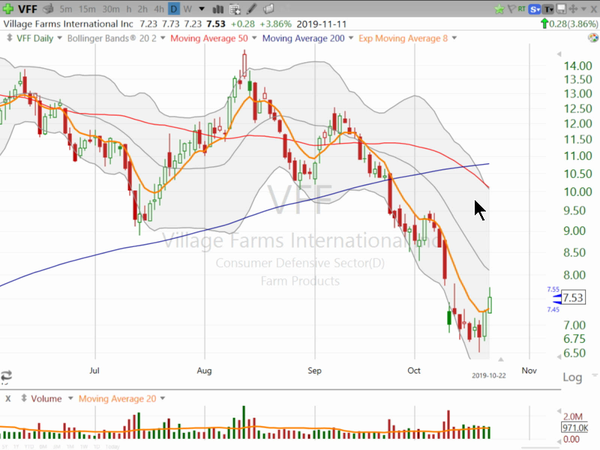Screen dimensions: 600x450
Task: Open the Moving Average 200 dropdown
Action: click(351, 38)
